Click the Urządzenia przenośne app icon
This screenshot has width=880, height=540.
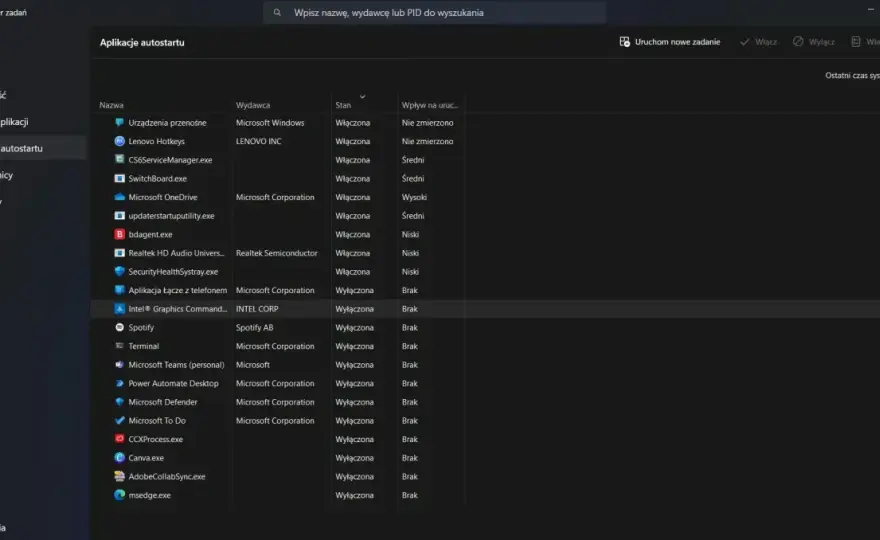click(x=120, y=122)
